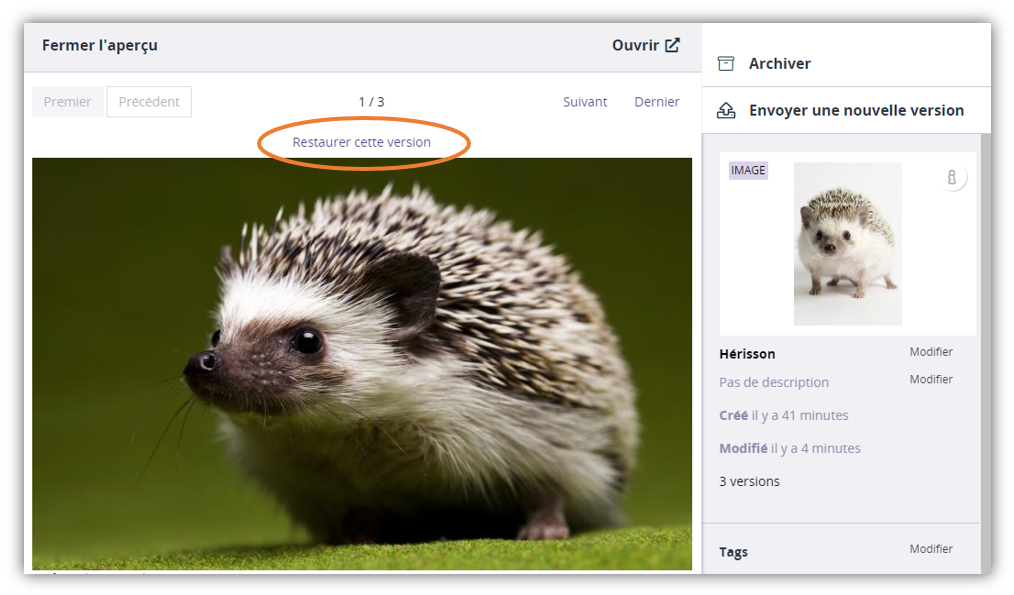This screenshot has width=1014, height=595.
Task: Jump to last version with Dernier
Action: coord(657,102)
